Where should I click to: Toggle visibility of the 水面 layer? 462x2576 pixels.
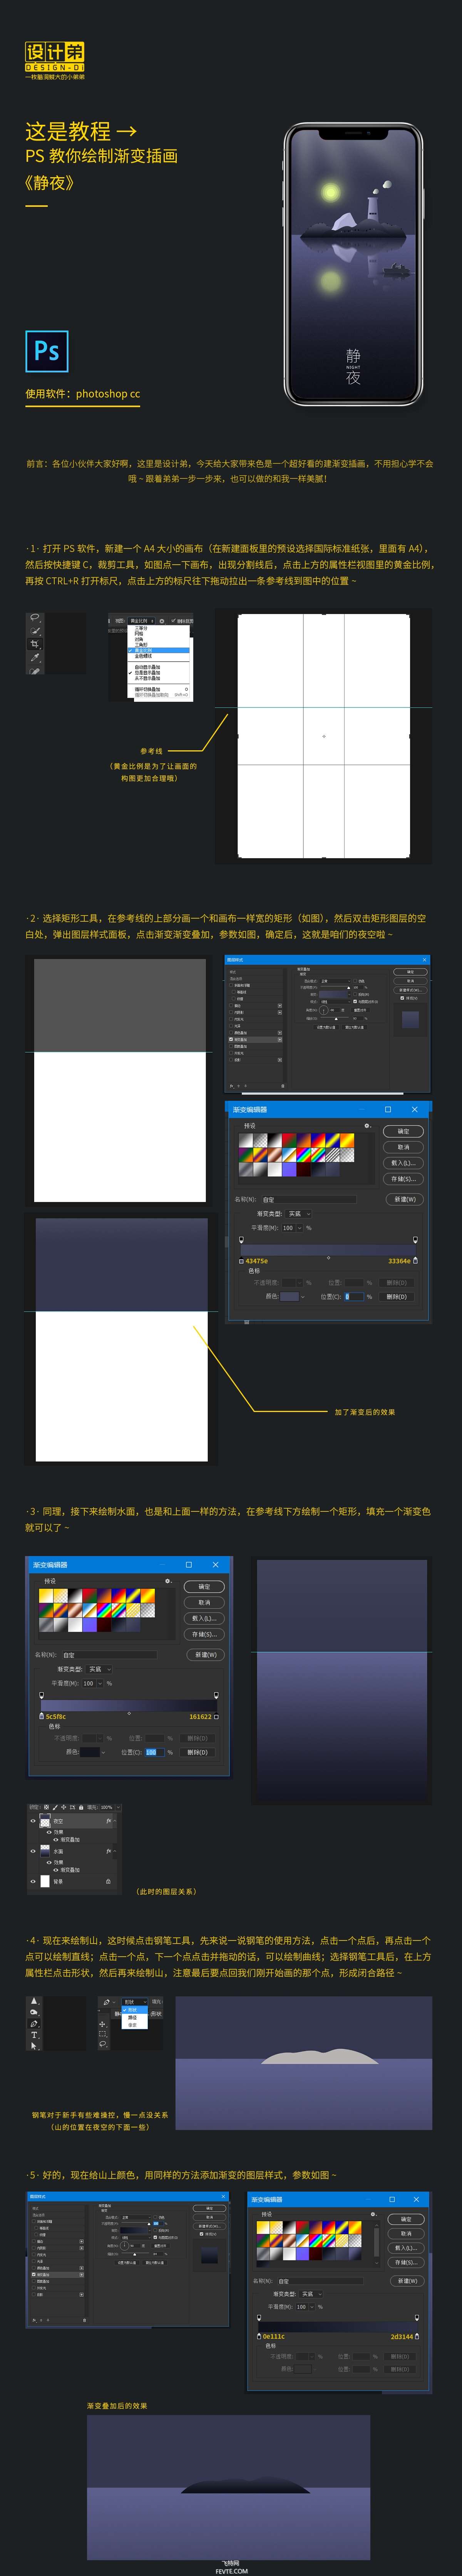click(34, 1851)
